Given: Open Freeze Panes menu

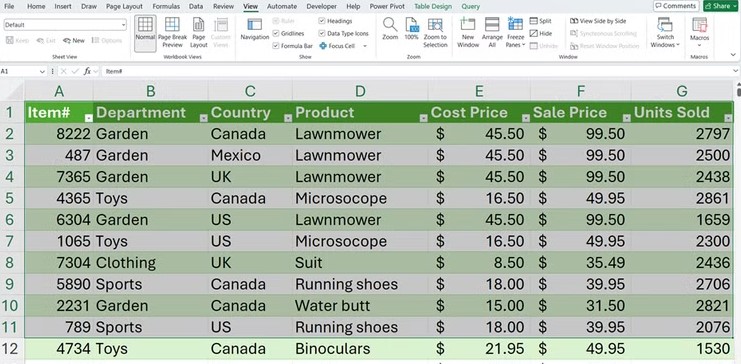Looking at the screenshot, I should [x=515, y=32].
